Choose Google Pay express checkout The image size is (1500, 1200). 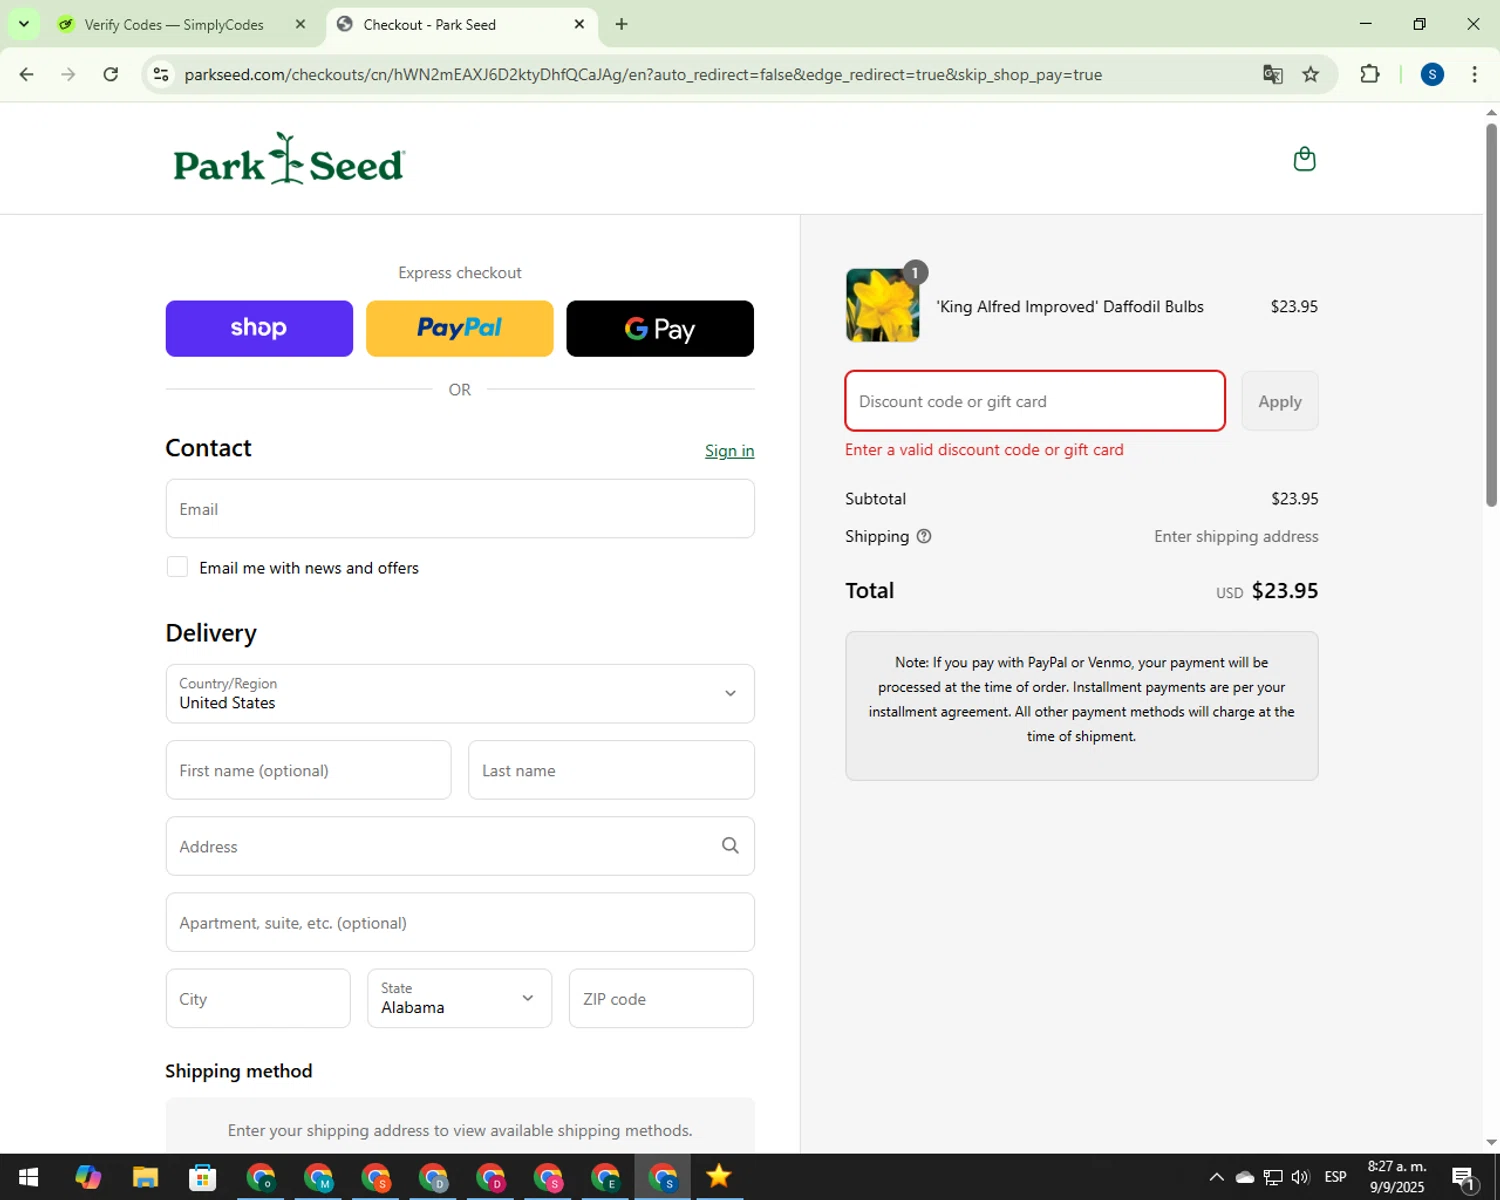click(660, 328)
